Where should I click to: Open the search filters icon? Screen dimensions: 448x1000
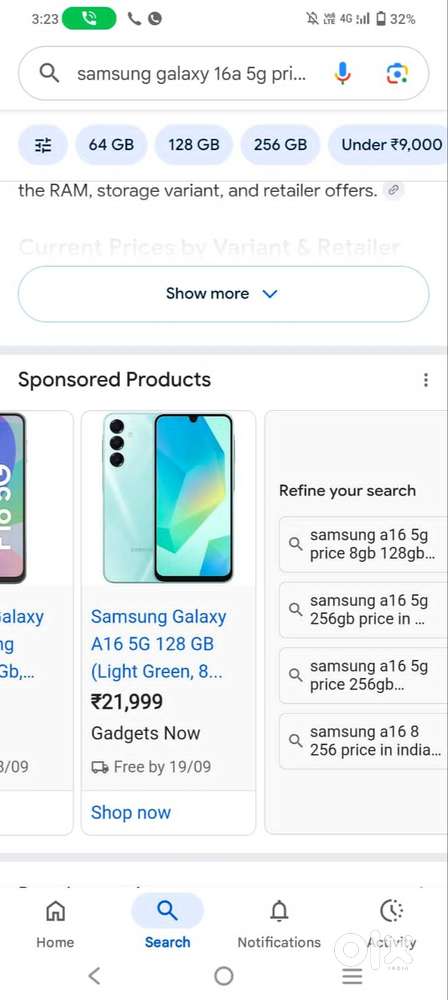tap(42, 145)
